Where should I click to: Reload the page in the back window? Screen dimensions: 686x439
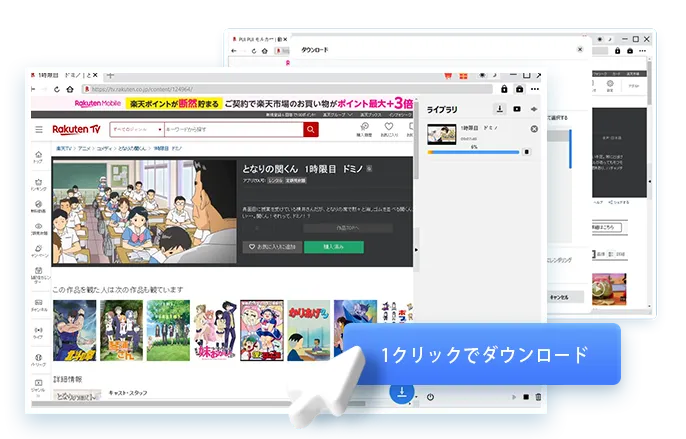(254, 51)
